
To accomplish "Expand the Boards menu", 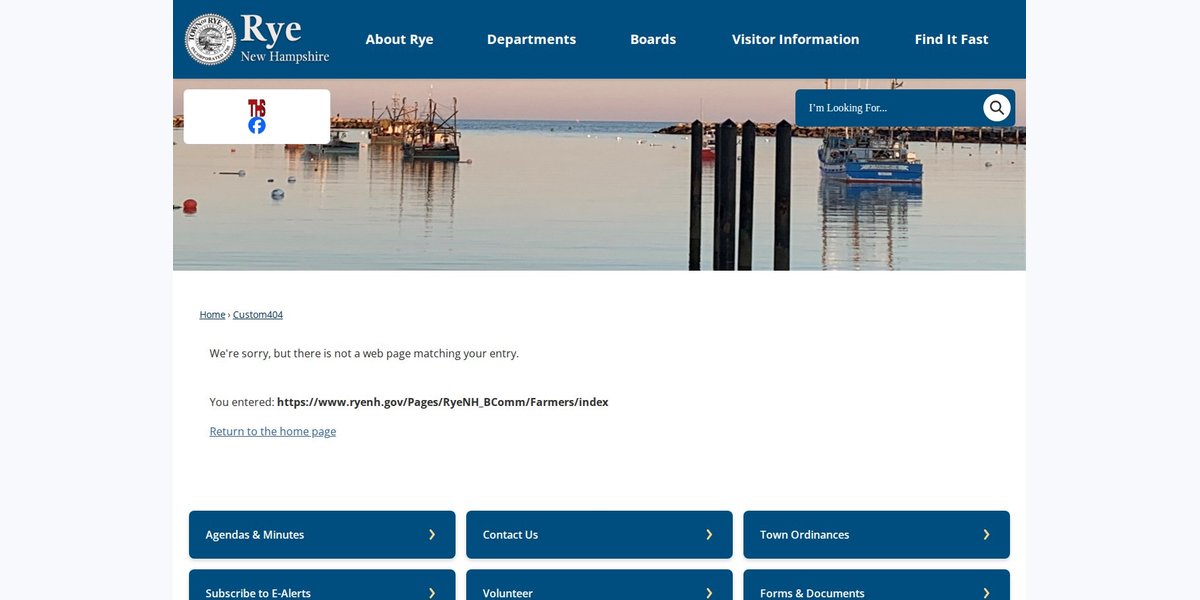I will point(653,39).
